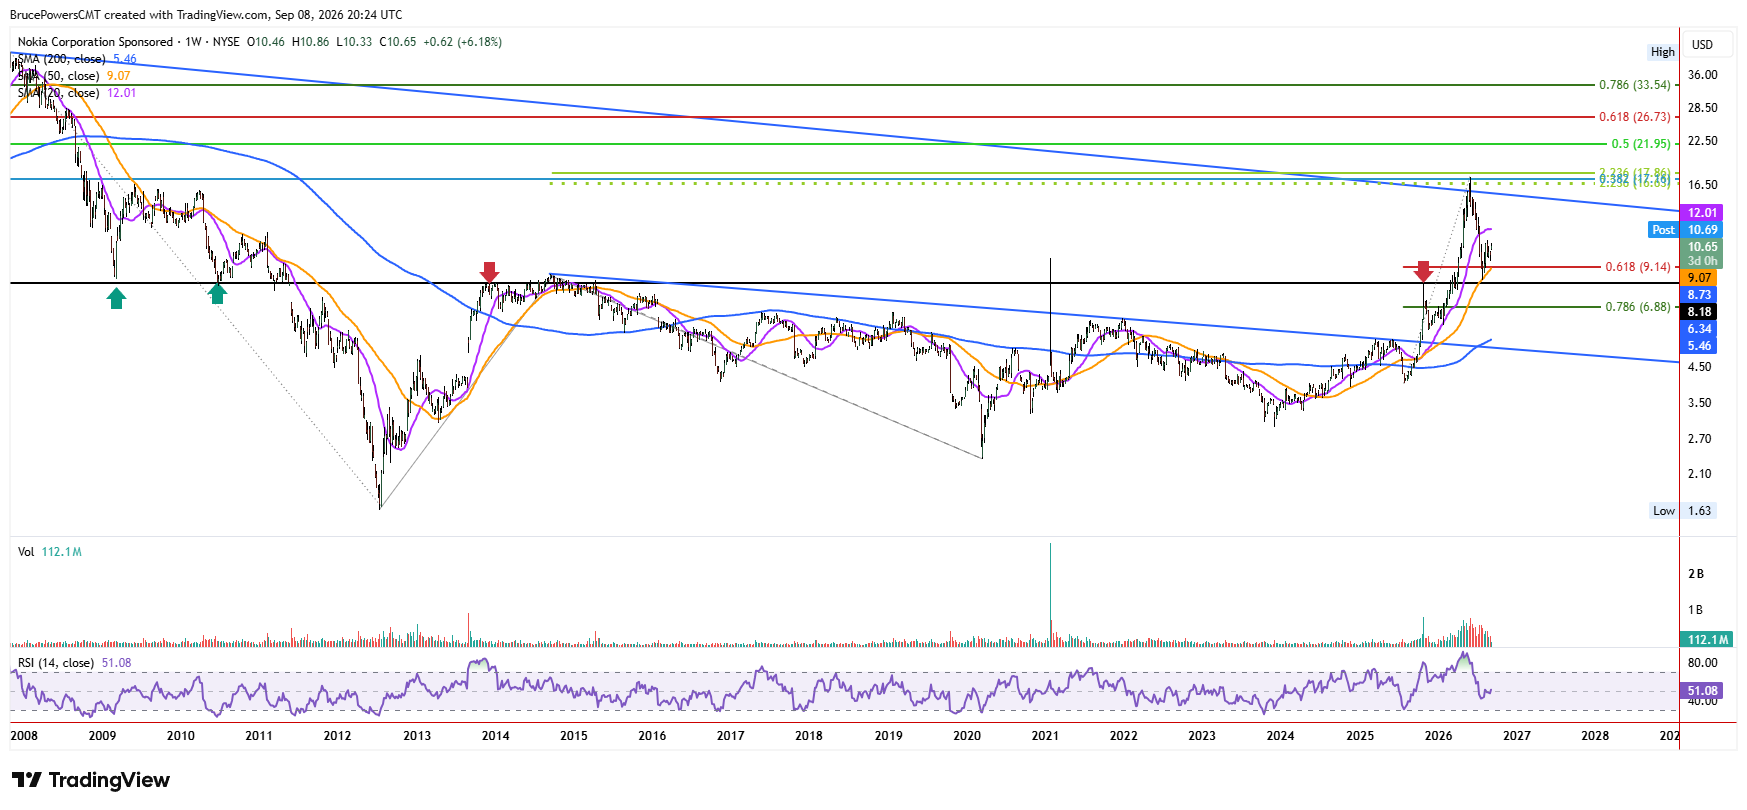1747x810 pixels.
Task: Select the green up arrow at the 2009 low
Action: pyautogui.click(x=117, y=297)
